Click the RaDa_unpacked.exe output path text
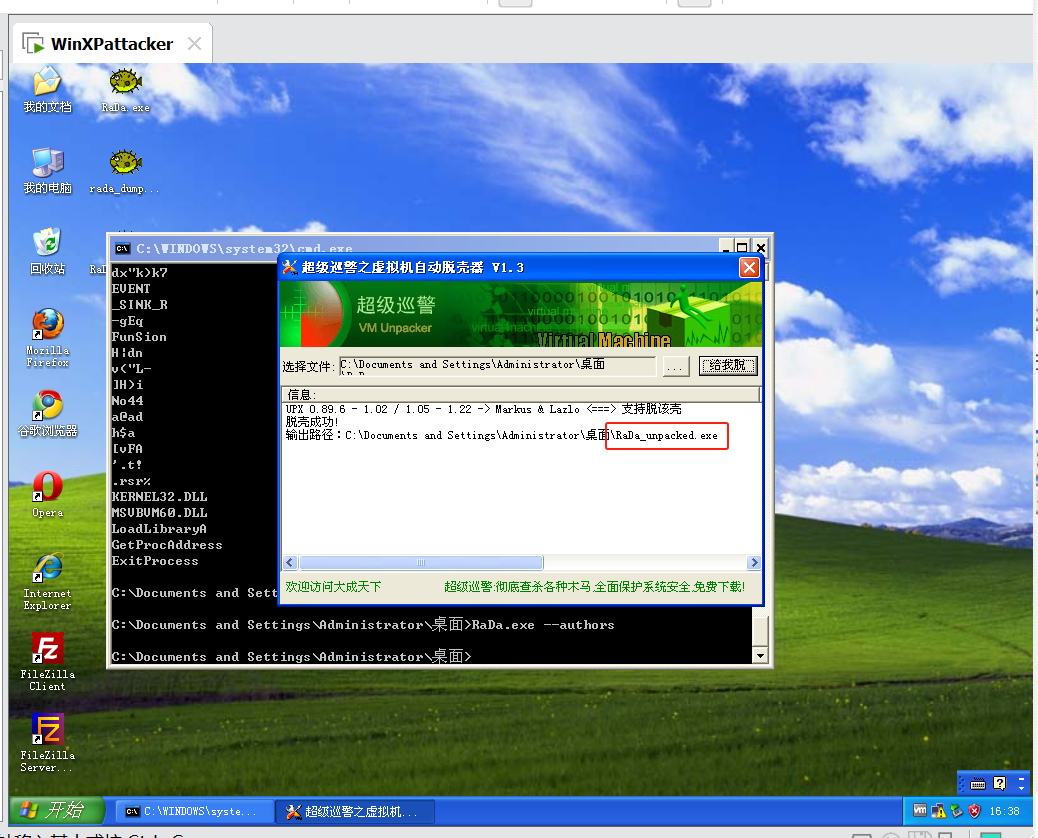Image resolution: width=1038 pixels, height=838 pixels. [x=666, y=436]
